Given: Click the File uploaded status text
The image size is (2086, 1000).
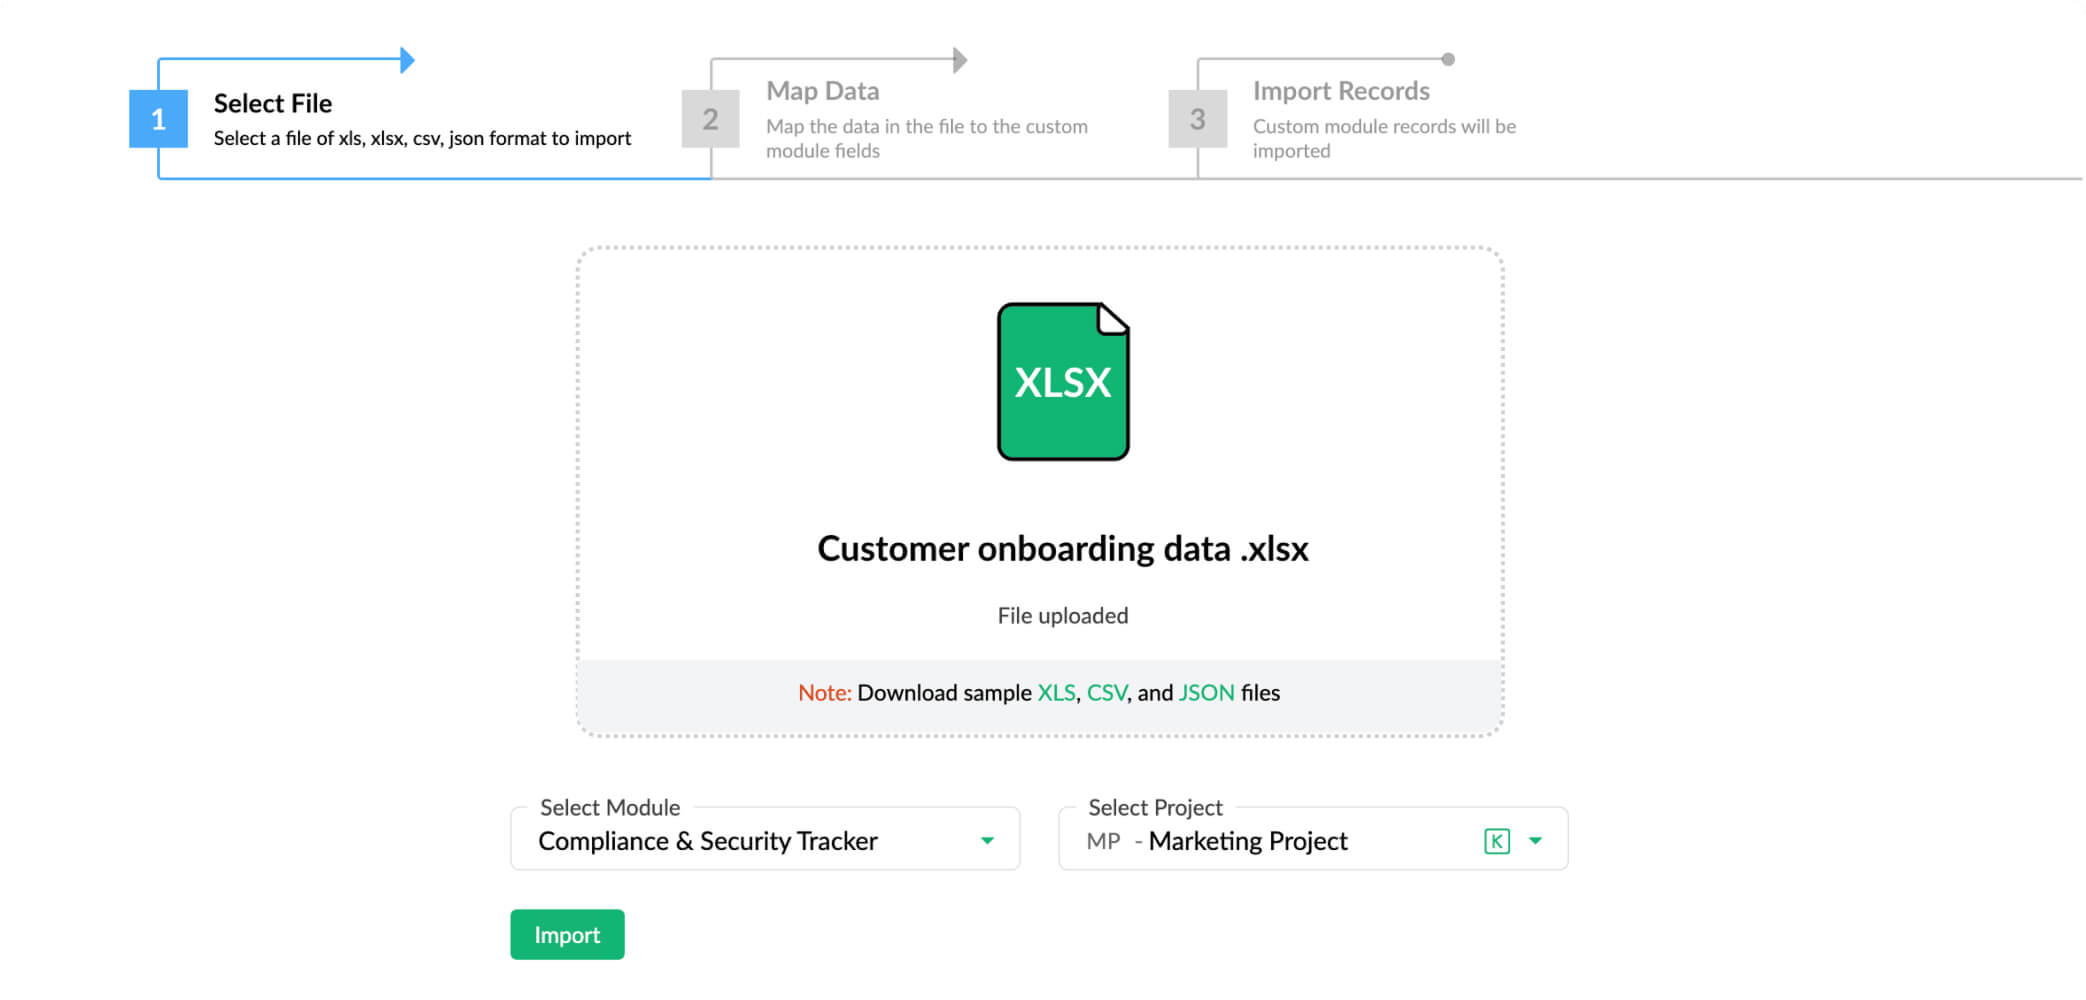Looking at the screenshot, I should [x=1062, y=615].
